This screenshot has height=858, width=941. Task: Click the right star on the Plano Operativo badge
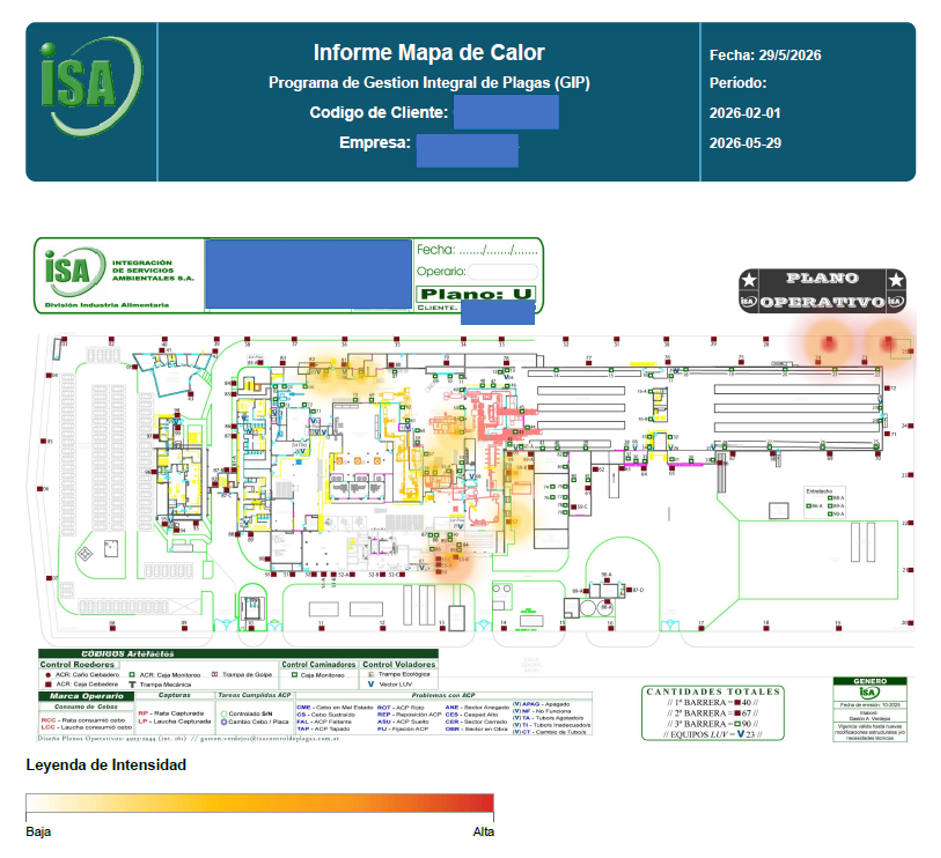[x=896, y=279]
